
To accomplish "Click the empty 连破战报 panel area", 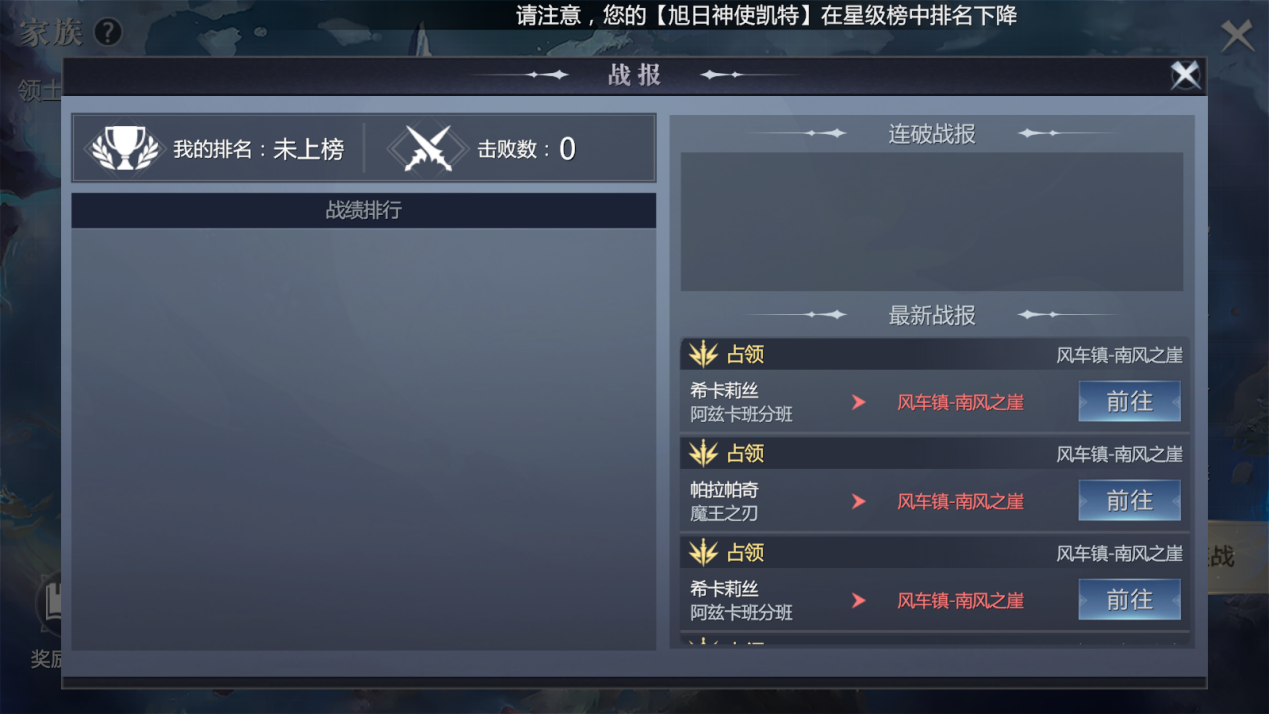I will tap(932, 221).
